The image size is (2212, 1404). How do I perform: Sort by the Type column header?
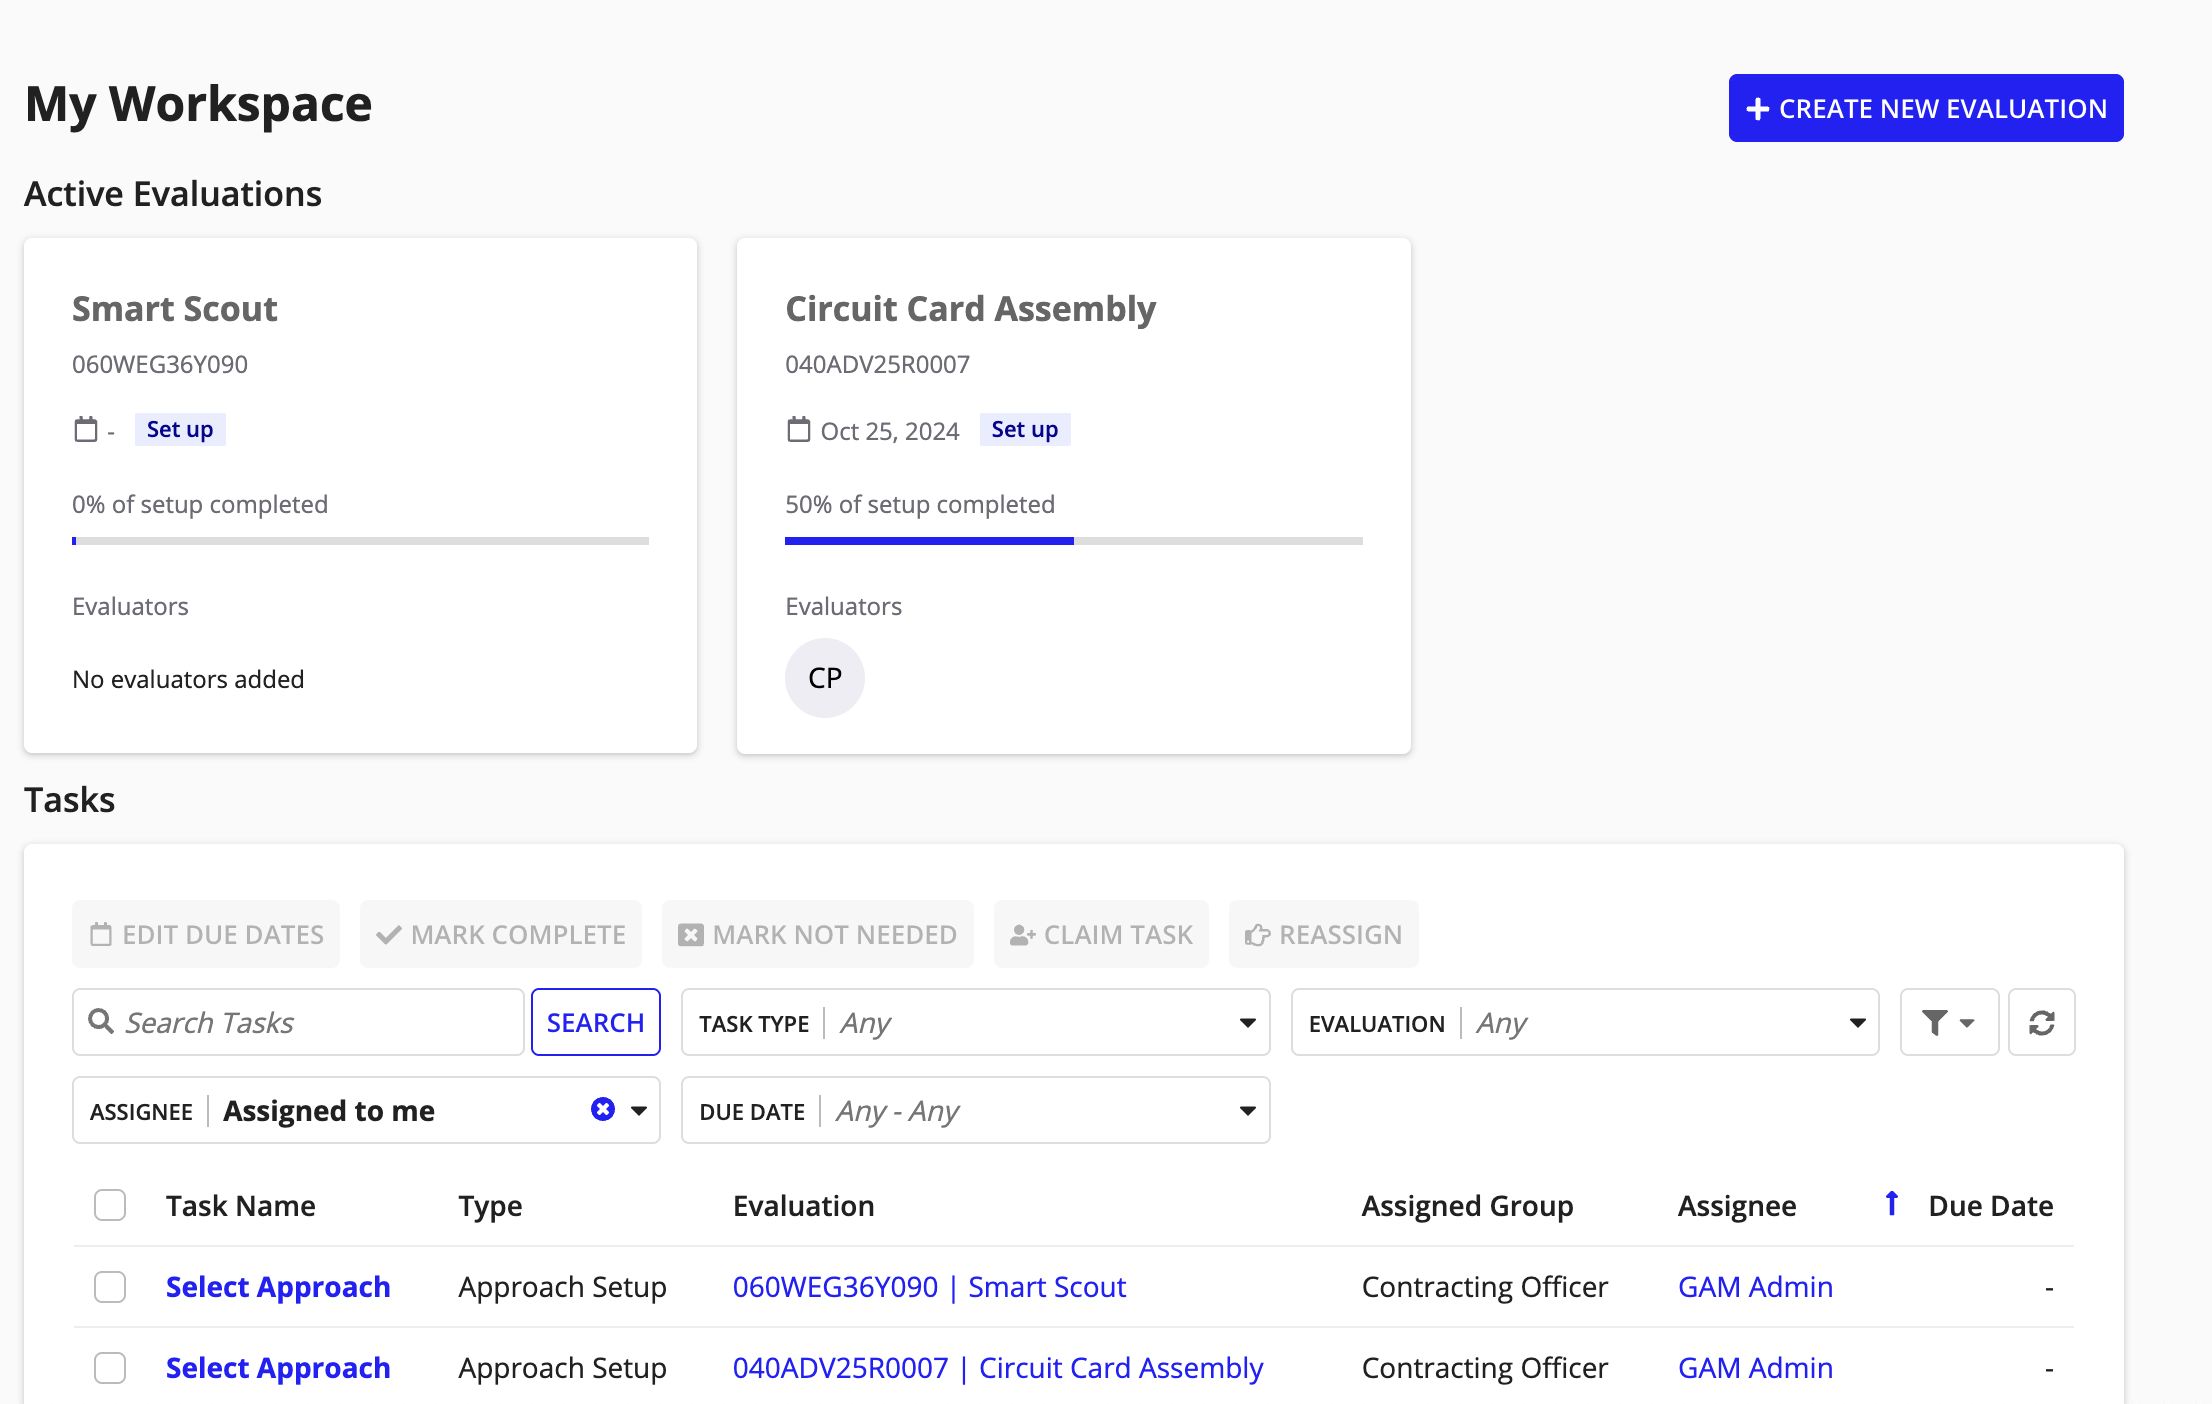point(490,1206)
